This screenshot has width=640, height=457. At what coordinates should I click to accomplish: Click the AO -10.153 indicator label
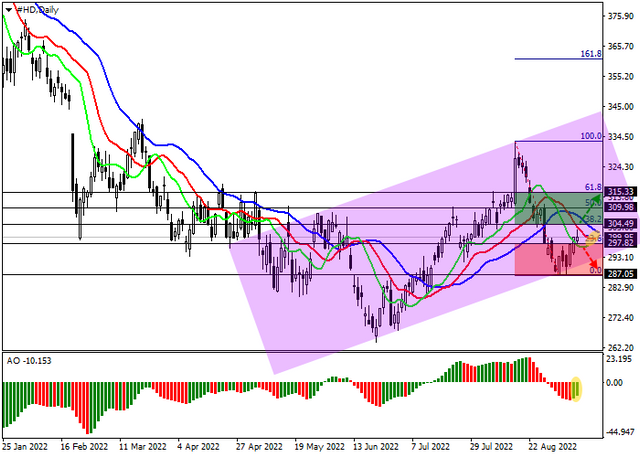coord(29,361)
